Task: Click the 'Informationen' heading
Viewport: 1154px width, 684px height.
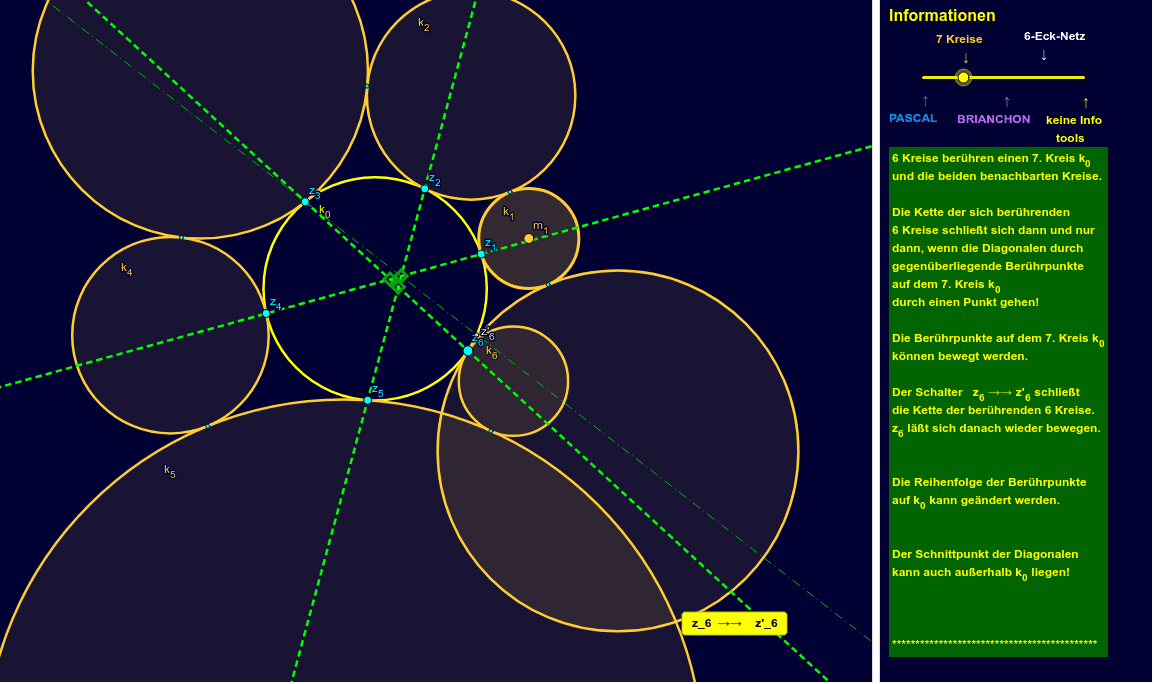Action: pos(942,15)
